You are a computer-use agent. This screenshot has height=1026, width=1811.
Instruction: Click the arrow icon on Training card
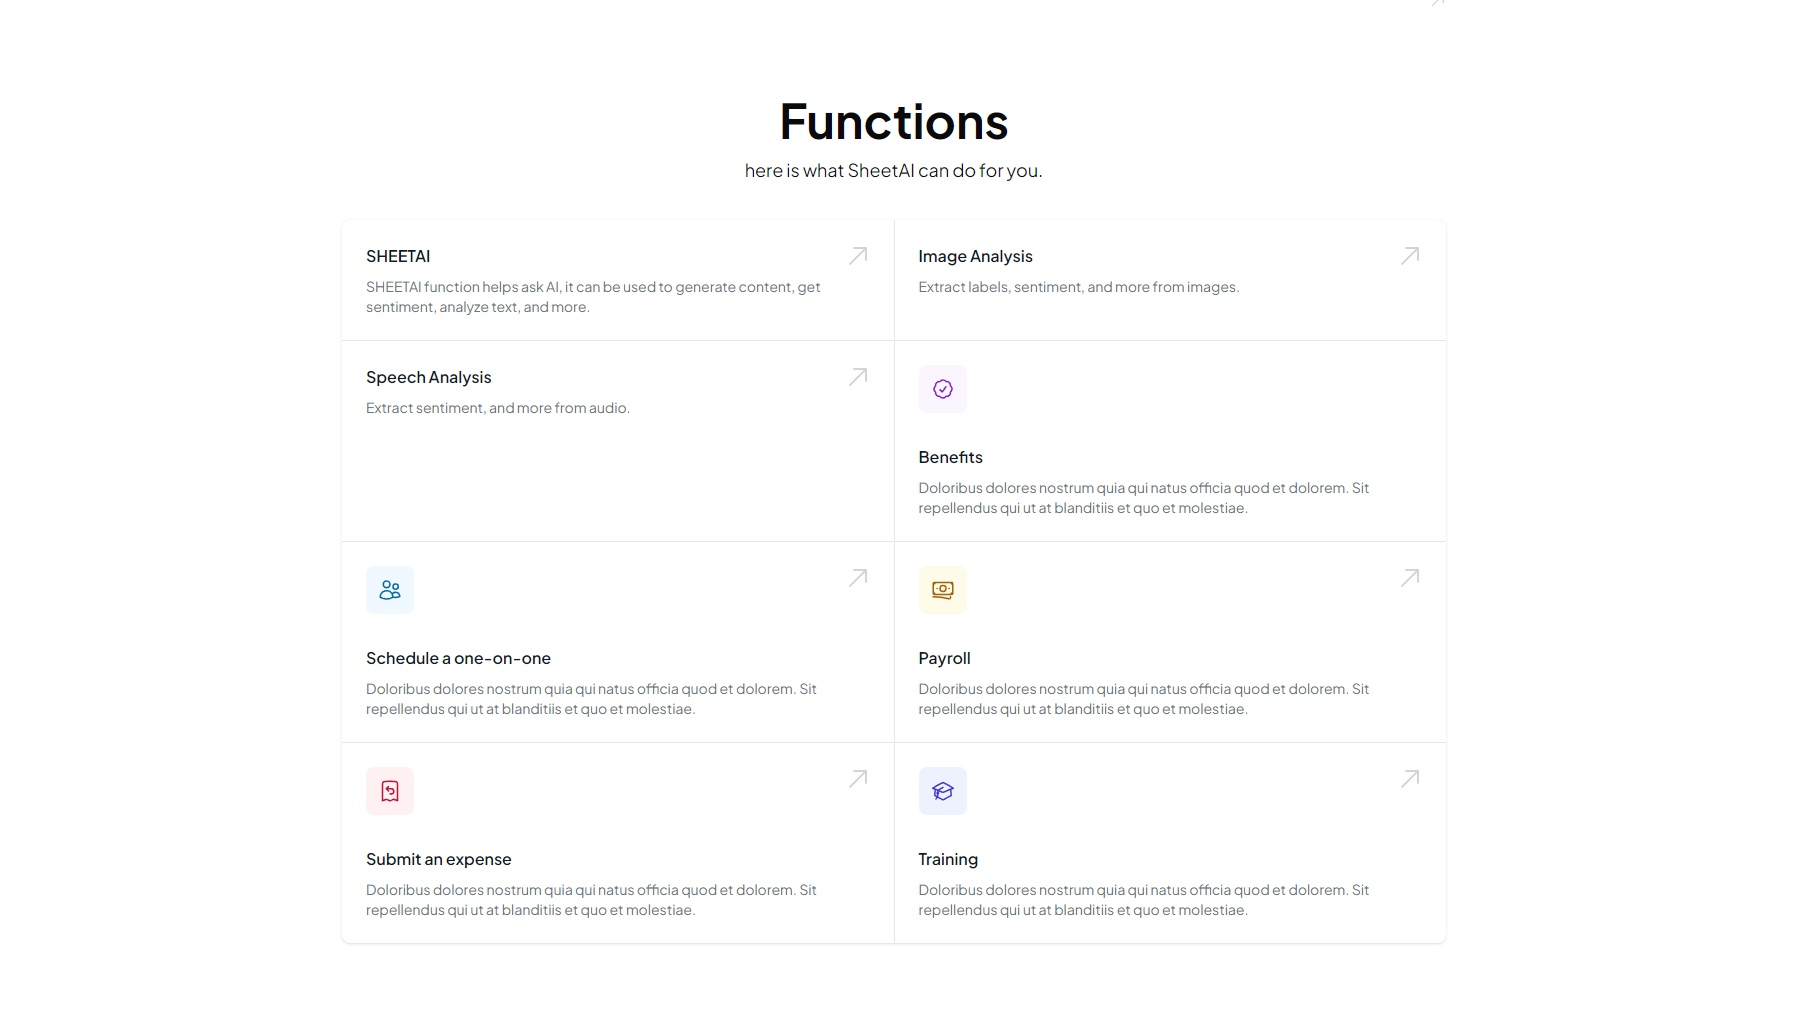coord(1410,779)
